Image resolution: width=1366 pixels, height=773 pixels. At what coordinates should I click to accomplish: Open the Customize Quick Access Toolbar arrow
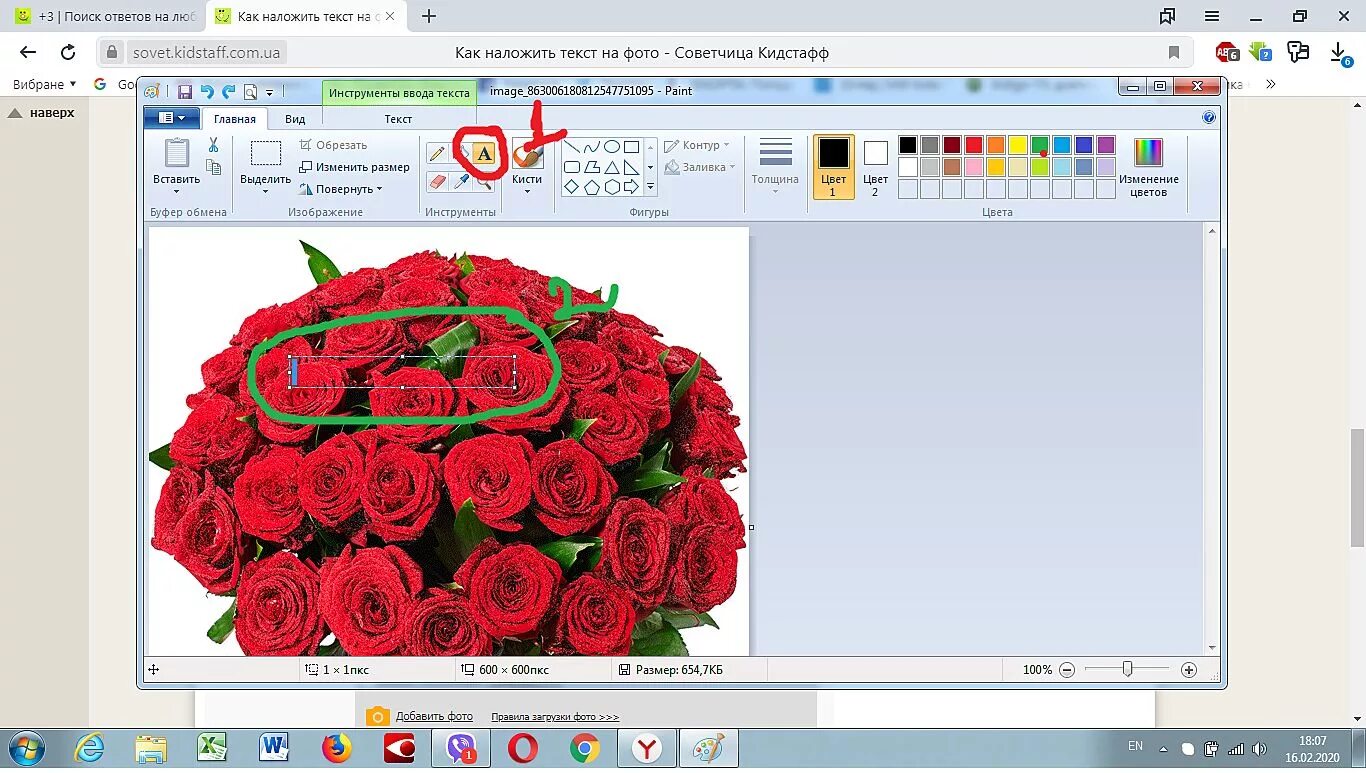(x=269, y=92)
